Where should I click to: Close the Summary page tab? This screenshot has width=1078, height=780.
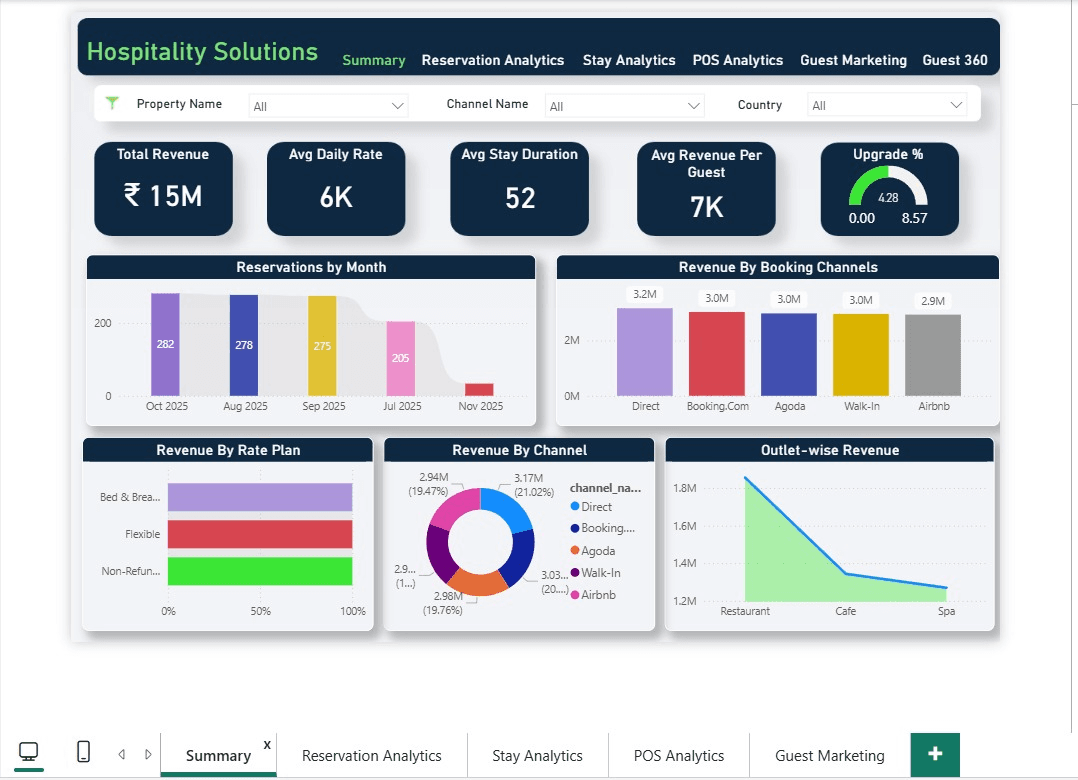(x=266, y=744)
